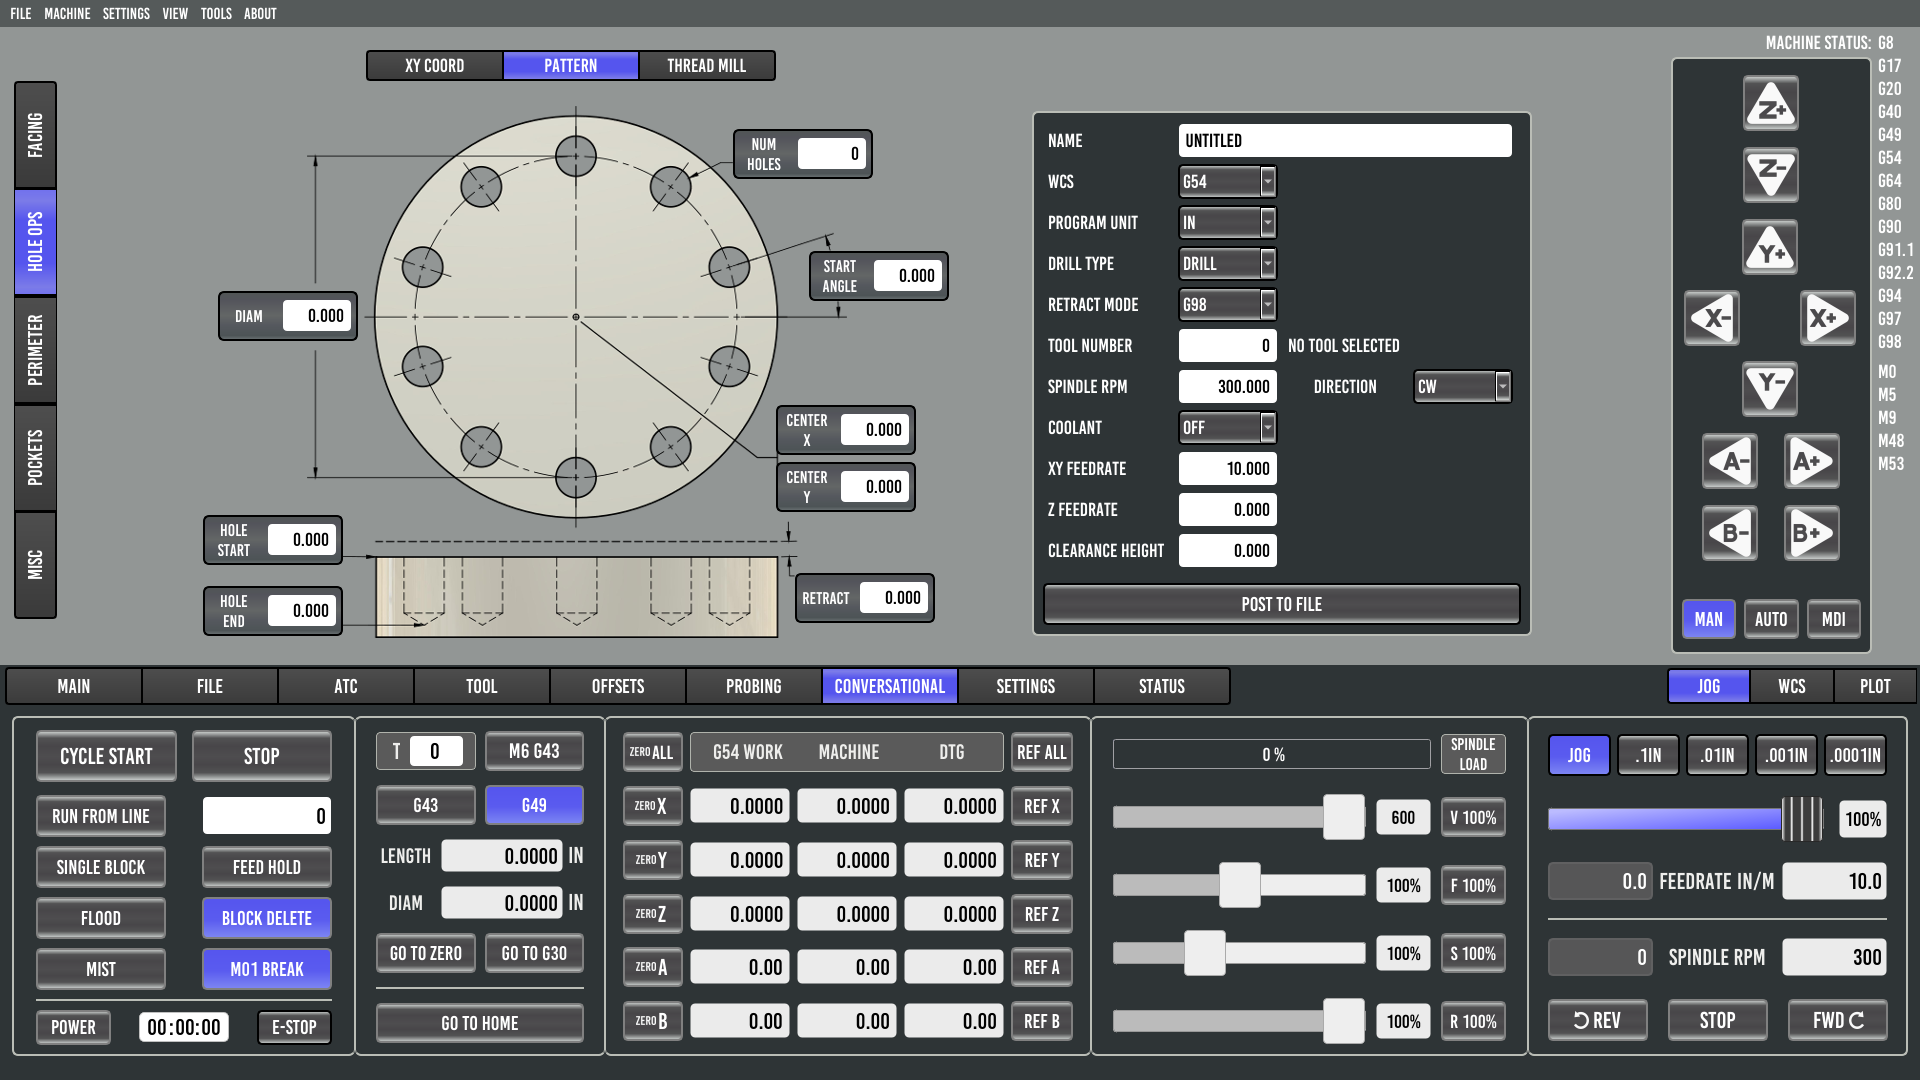The image size is (1920, 1080).
Task: Click the B- rotary jog arrow
Action: [x=1730, y=533]
